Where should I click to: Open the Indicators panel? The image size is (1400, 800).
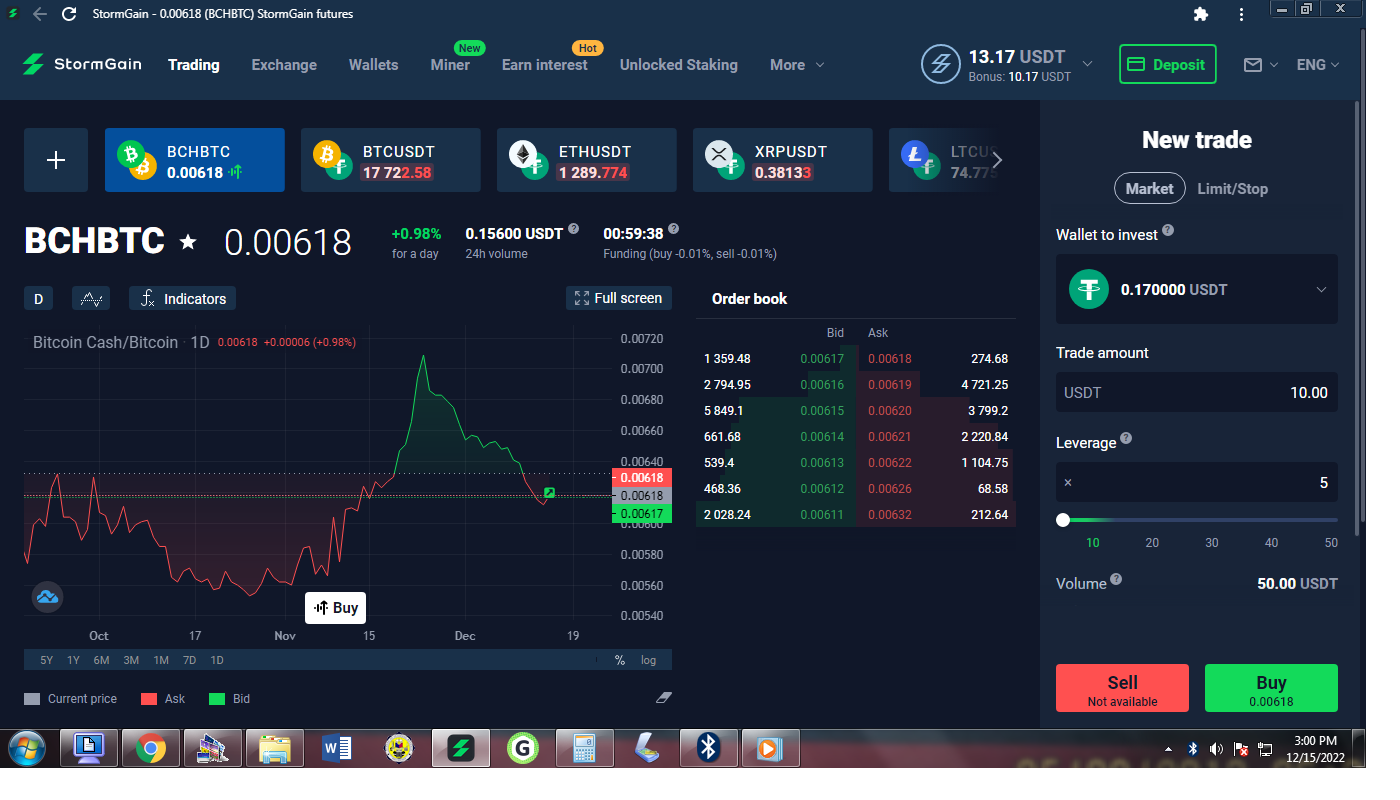pos(183,298)
